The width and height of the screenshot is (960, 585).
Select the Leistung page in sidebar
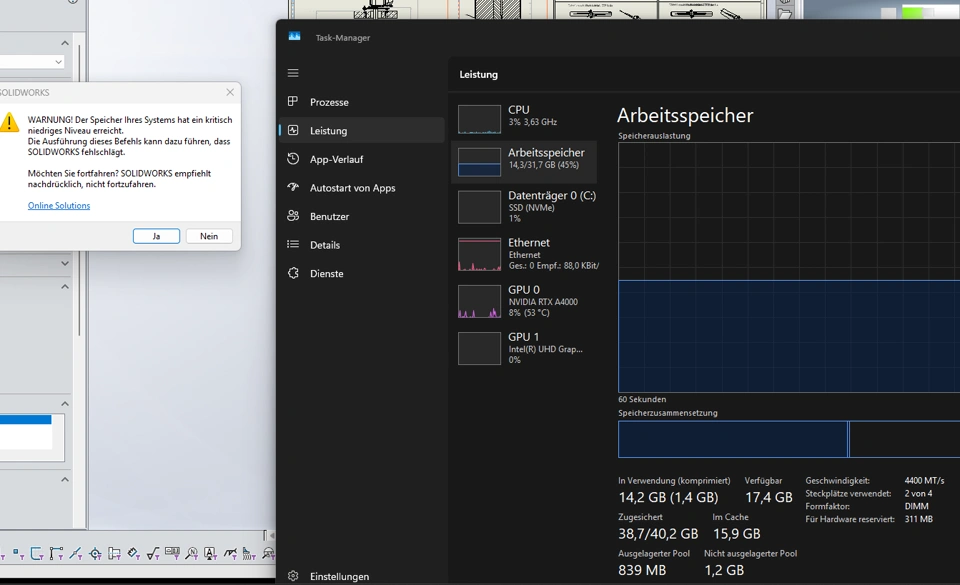coord(361,130)
